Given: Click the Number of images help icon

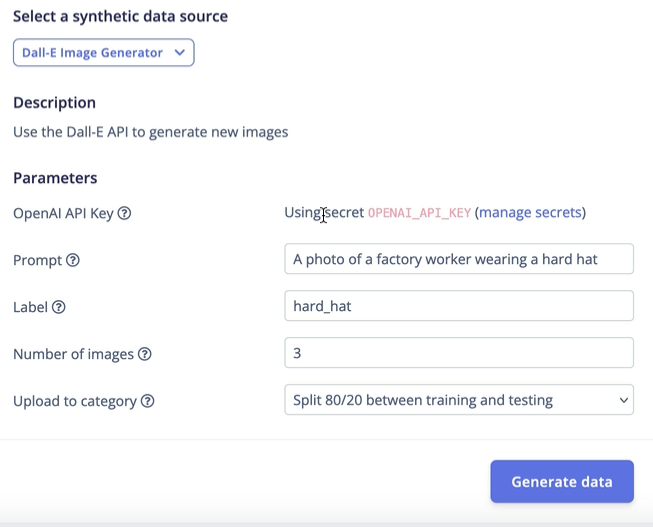Looking at the screenshot, I should pyautogui.click(x=145, y=354).
